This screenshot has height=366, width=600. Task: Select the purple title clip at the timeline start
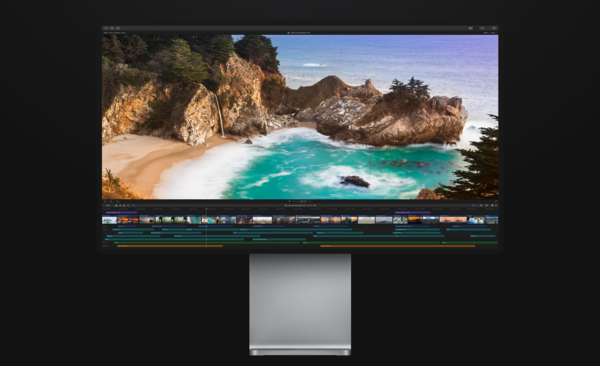click(121, 212)
